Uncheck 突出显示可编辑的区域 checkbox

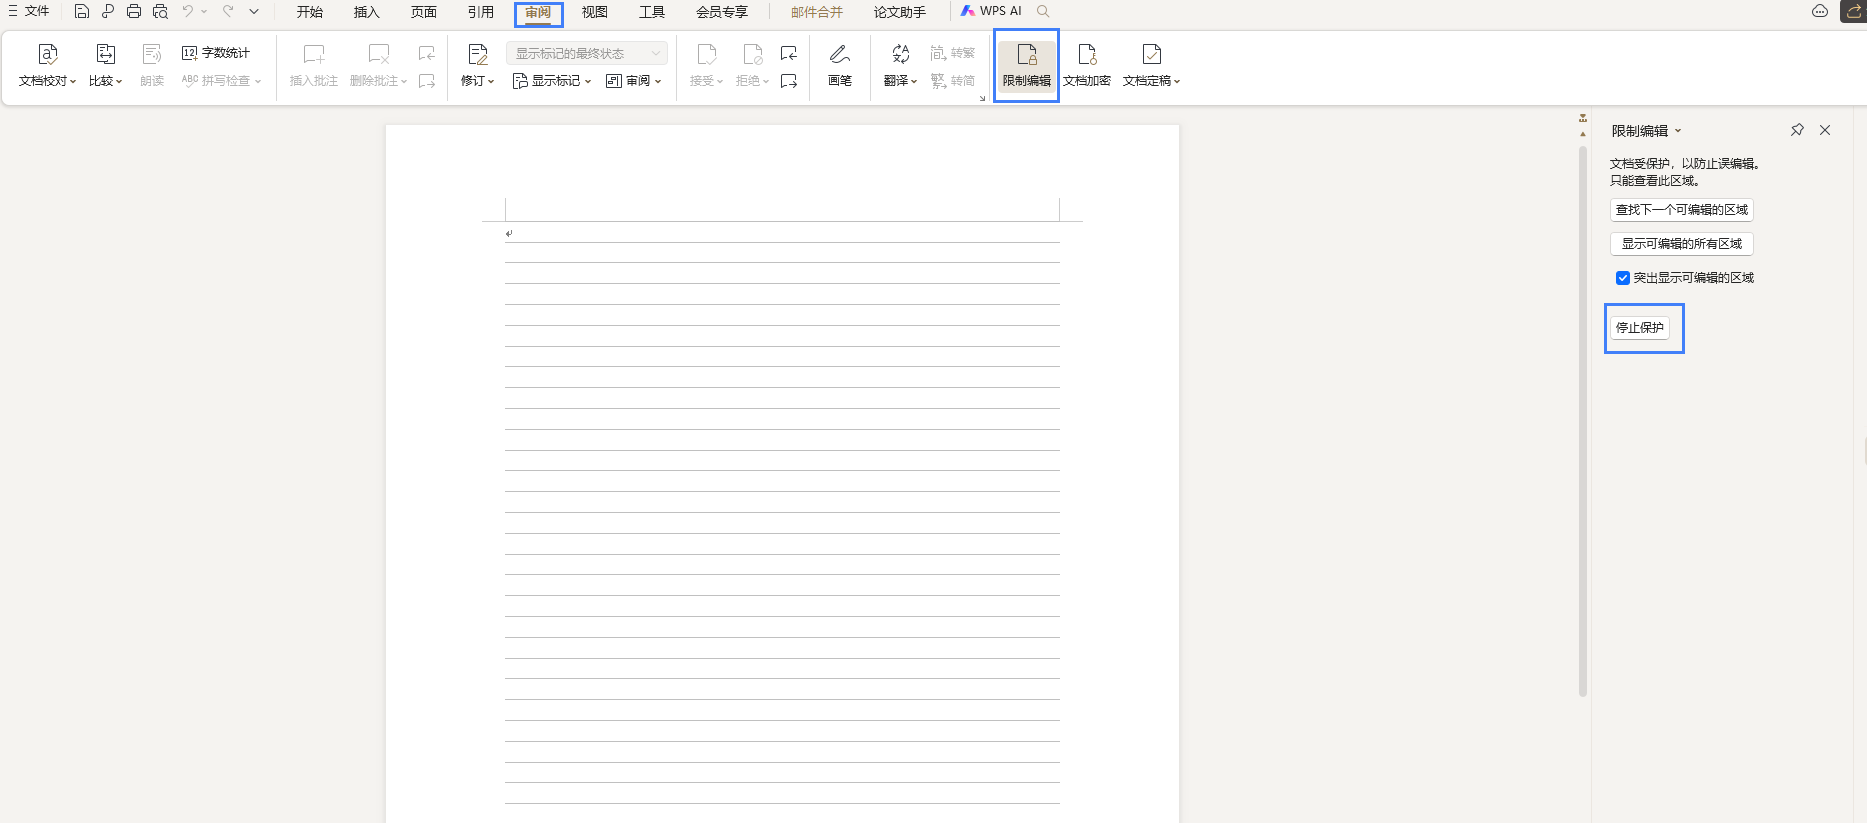[x=1623, y=278]
